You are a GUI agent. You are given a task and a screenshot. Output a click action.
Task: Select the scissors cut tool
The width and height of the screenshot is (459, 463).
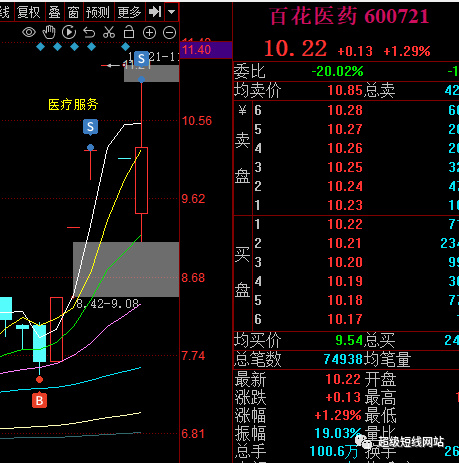109,32
